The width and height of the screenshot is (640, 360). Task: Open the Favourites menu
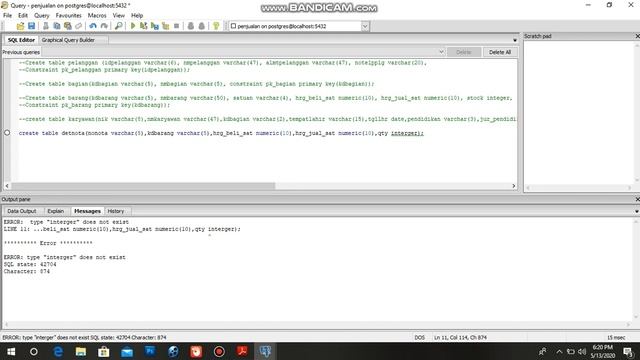click(x=69, y=16)
